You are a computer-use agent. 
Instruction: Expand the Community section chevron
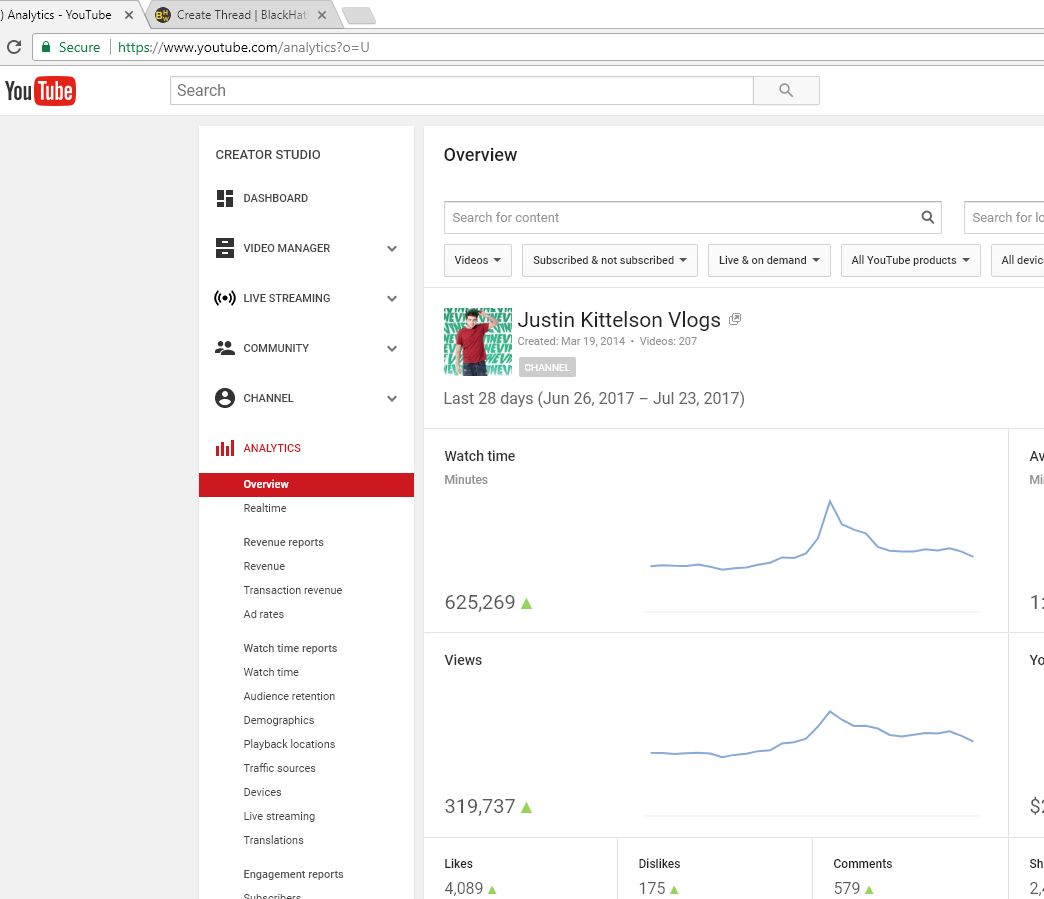pos(392,348)
